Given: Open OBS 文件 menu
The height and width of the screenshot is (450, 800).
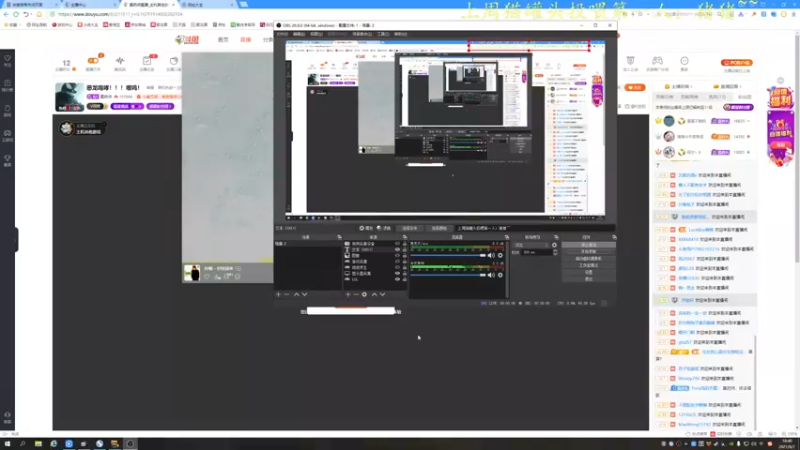Looking at the screenshot, I should (x=282, y=34).
